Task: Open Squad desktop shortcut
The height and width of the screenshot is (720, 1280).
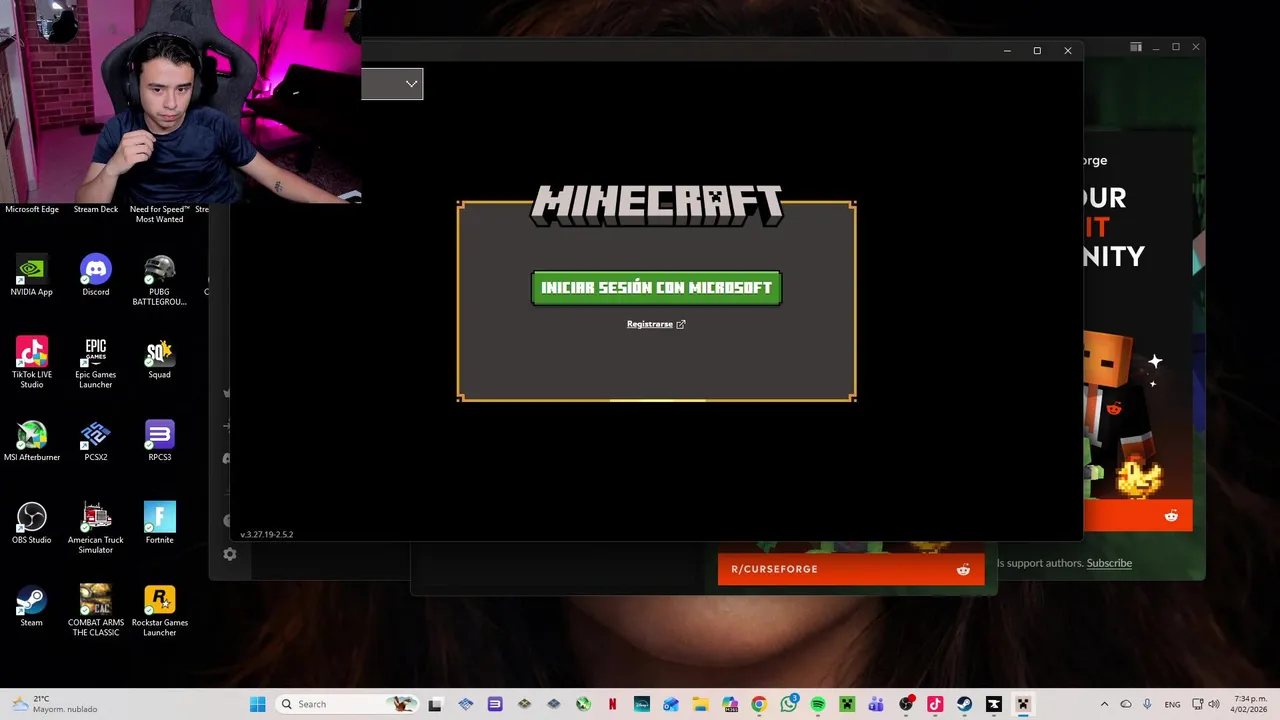Action: click(x=160, y=359)
